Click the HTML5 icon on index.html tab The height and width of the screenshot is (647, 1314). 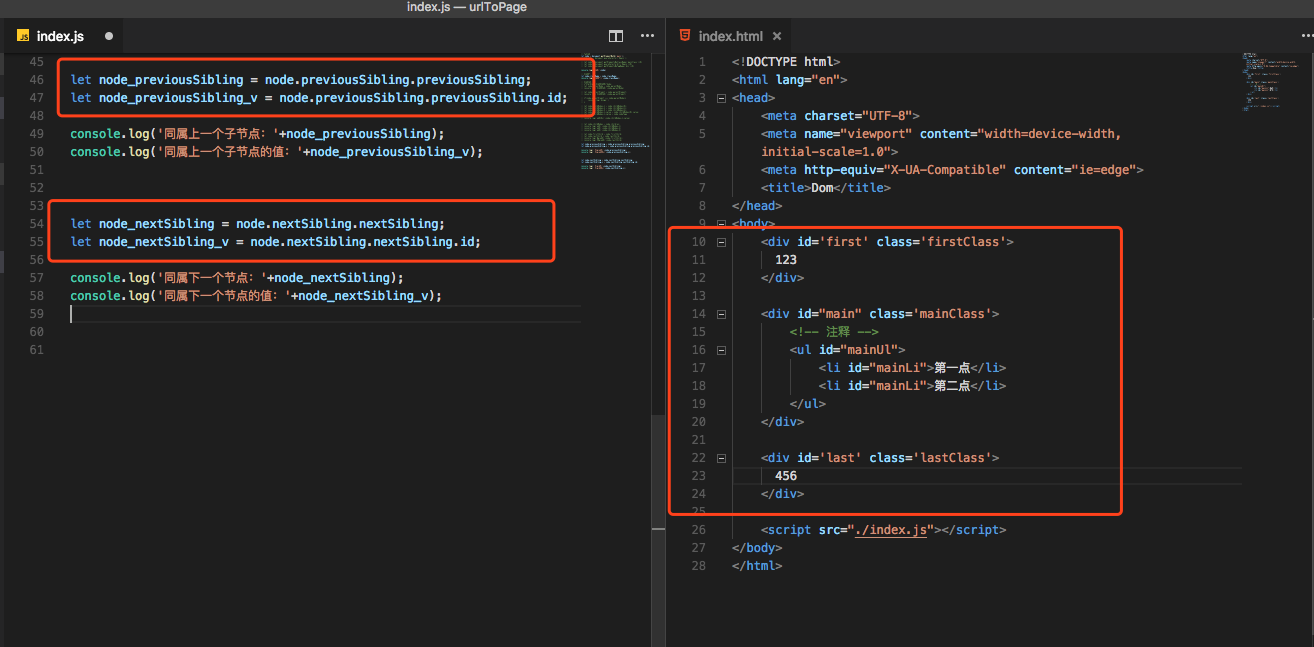(685, 36)
